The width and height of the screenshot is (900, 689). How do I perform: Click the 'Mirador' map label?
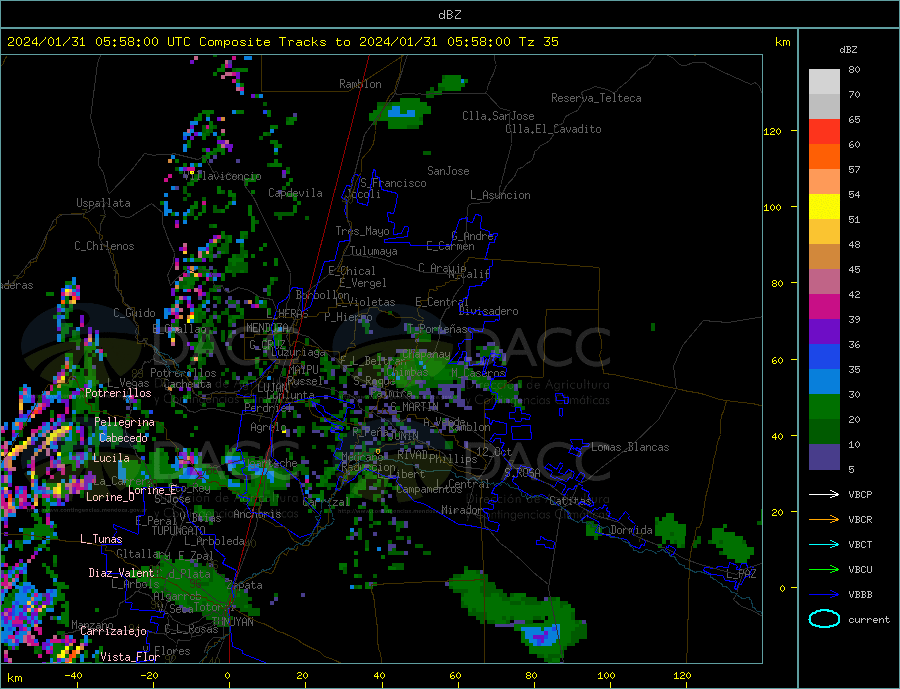(x=462, y=510)
